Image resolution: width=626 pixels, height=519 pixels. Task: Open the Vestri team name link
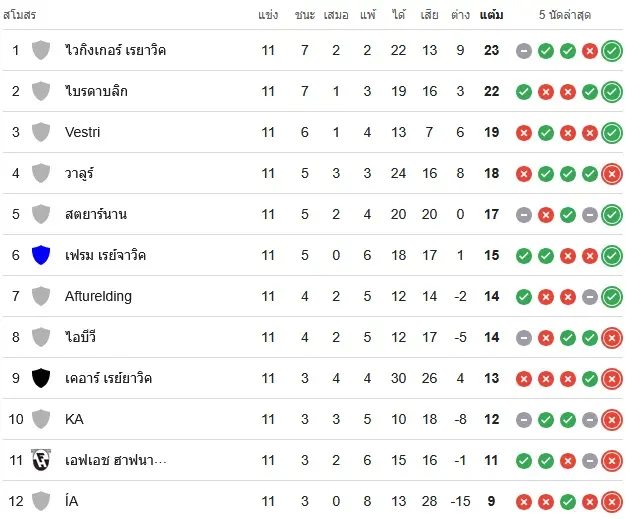click(82, 132)
